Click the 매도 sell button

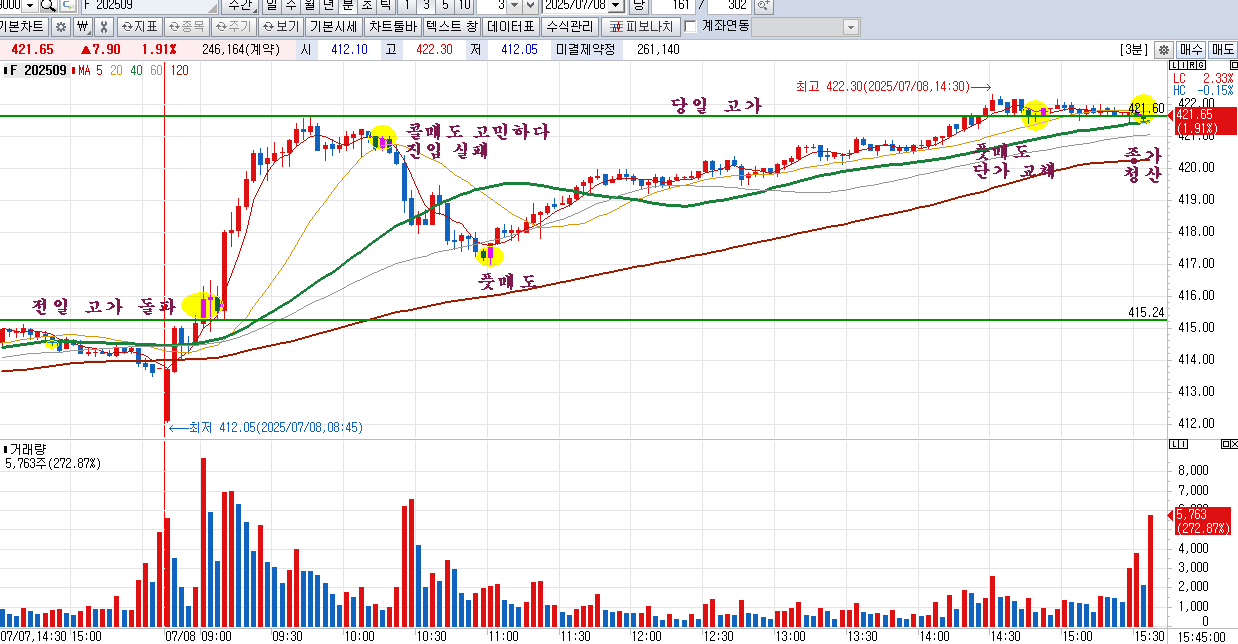(x=1223, y=49)
